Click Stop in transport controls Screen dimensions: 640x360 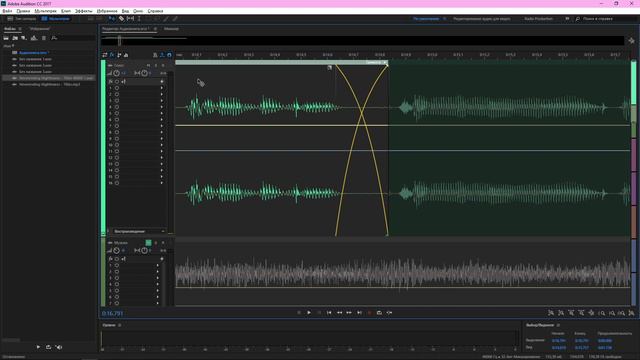click(x=299, y=313)
